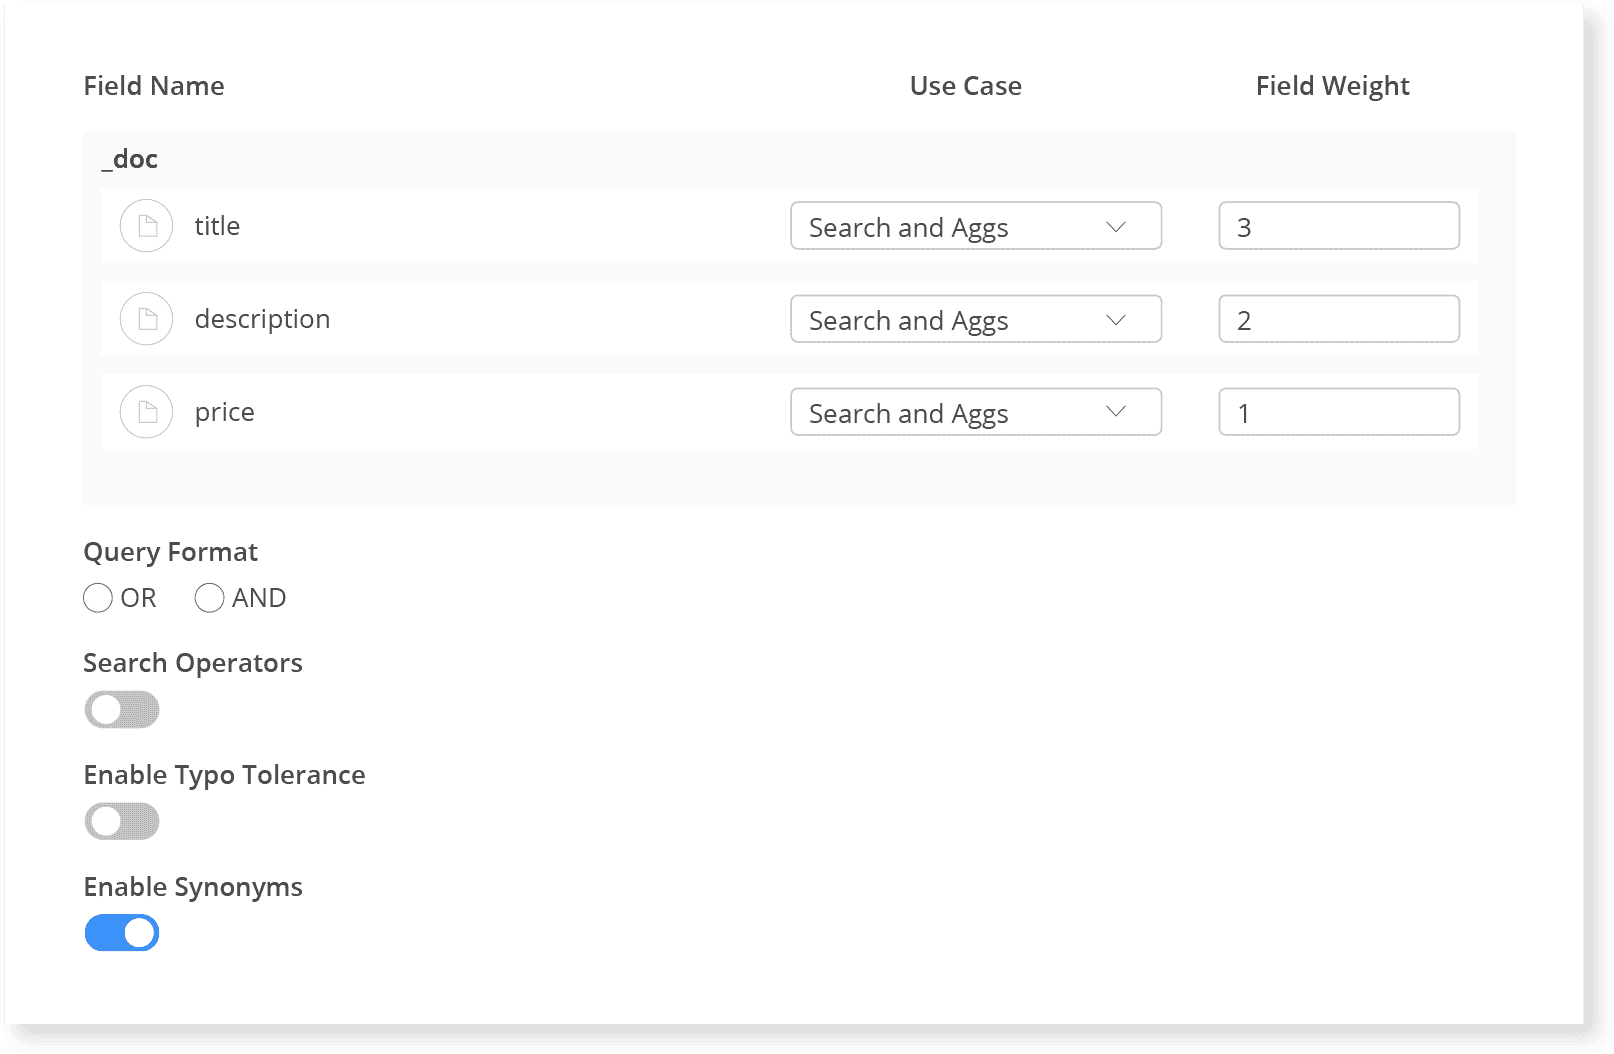Open the Use Case dropdown for title
1614x1054 pixels.
point(976,226)
